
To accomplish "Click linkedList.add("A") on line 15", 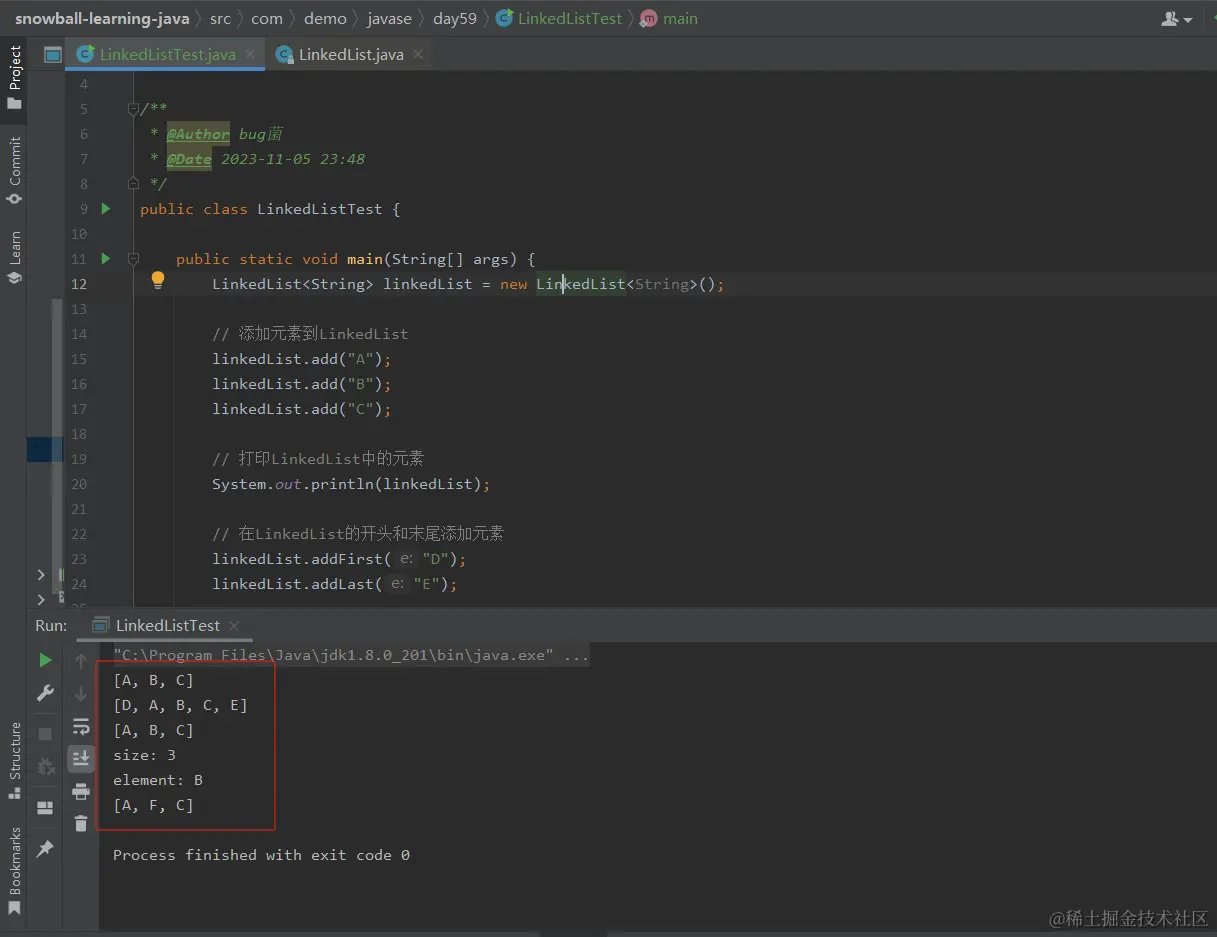I will tap(302, 359).
